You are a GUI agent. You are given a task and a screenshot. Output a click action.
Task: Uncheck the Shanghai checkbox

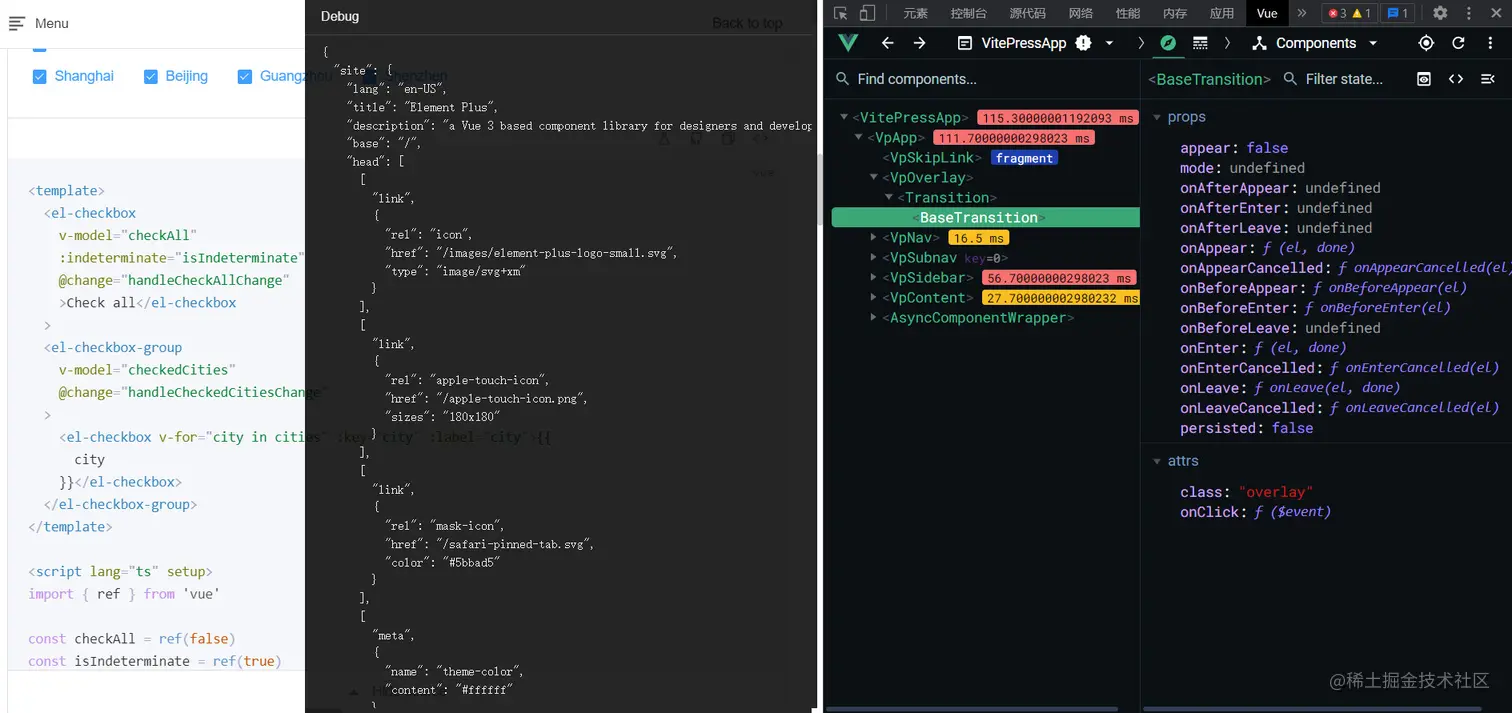pyautogui.click(x=40, y=76)
